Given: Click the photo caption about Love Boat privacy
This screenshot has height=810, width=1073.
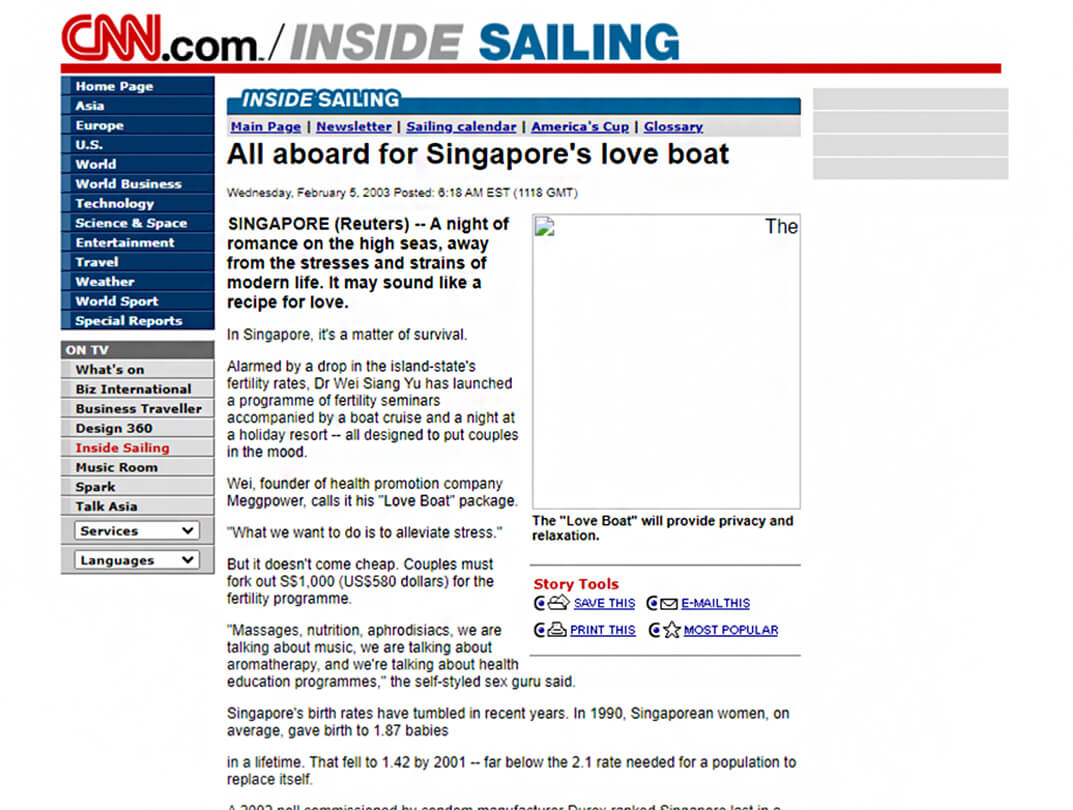Looking at the screenshot, I should click(x=662, y=528).
